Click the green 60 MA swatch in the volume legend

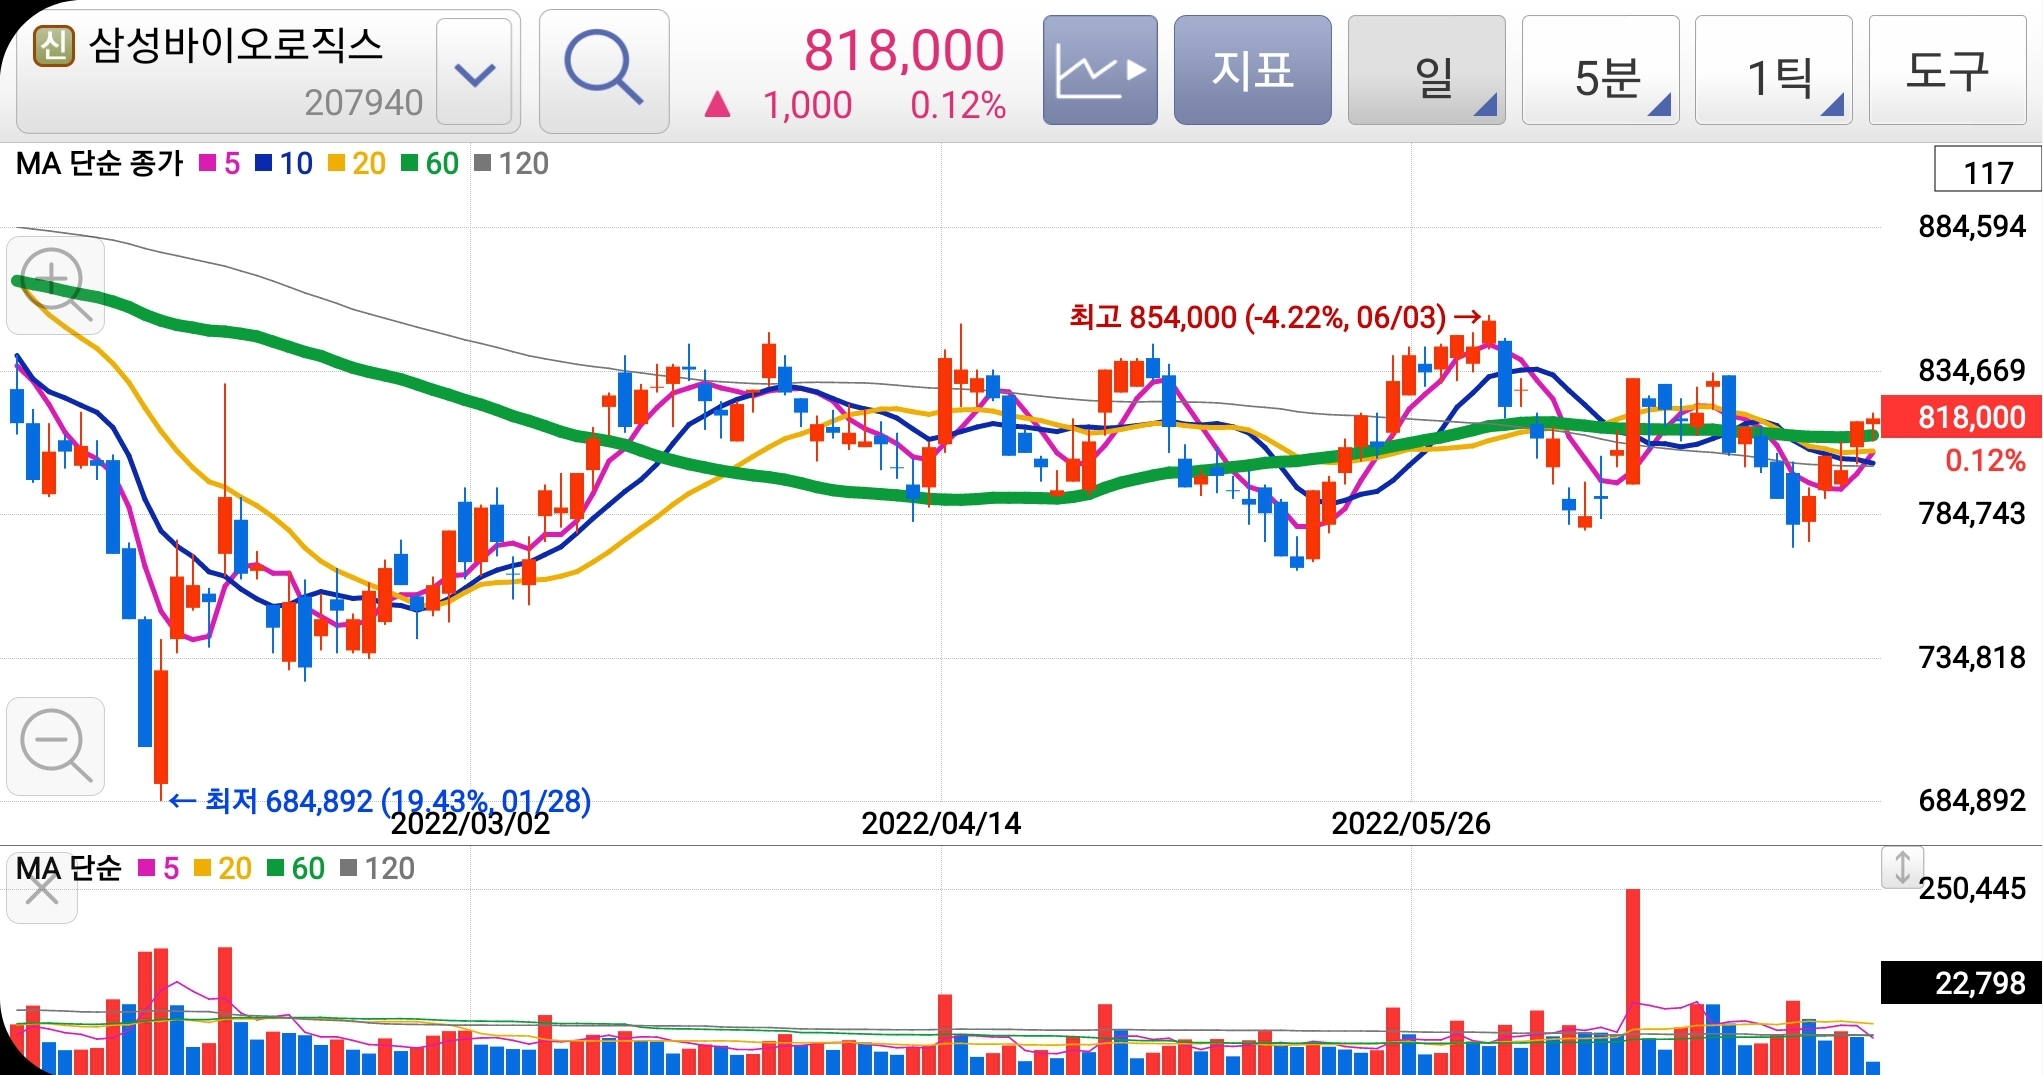click(276, 868)
